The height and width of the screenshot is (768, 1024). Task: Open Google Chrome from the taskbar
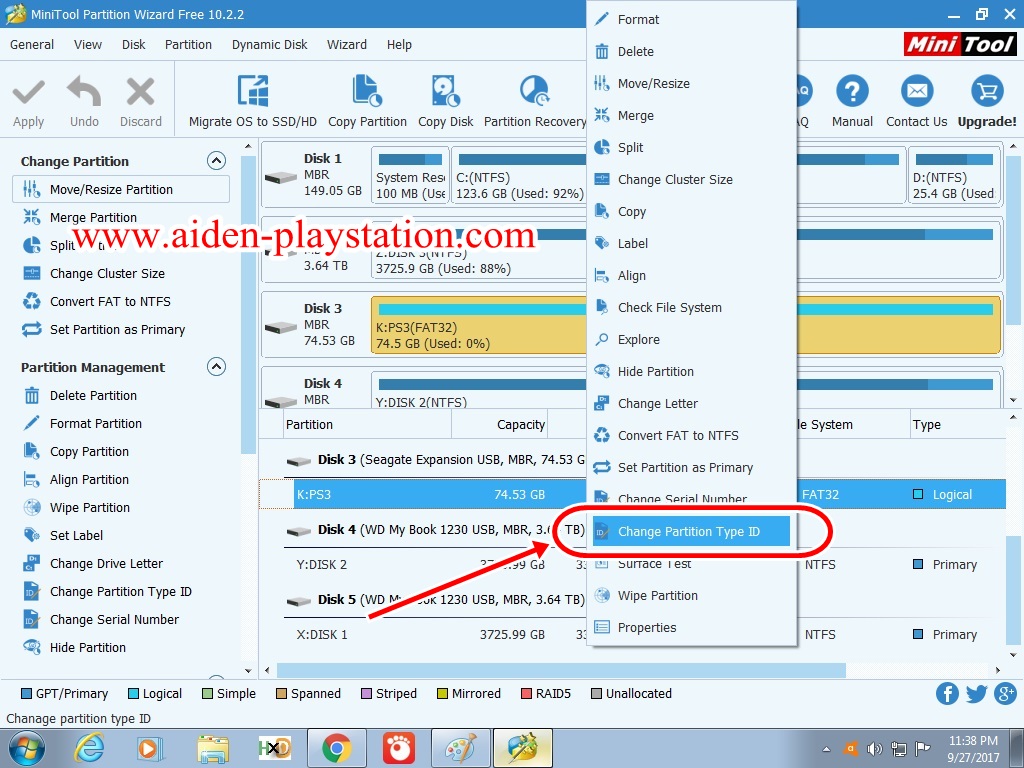(x=336, y=748)
